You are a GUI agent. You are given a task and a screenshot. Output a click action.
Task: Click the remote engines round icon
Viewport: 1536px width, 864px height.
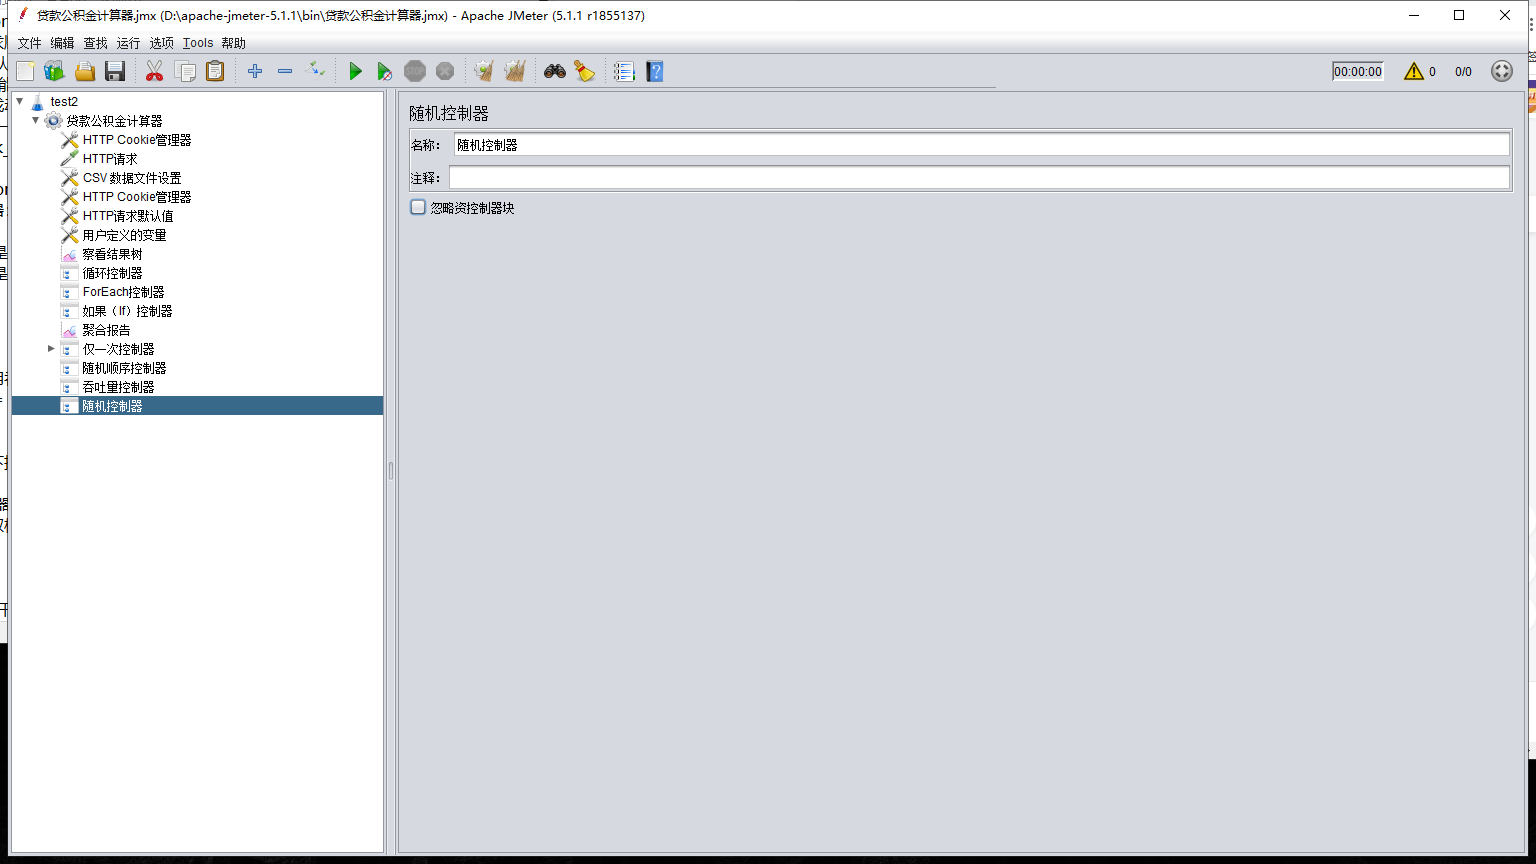pyautogui.click(x=1501, y=71)
